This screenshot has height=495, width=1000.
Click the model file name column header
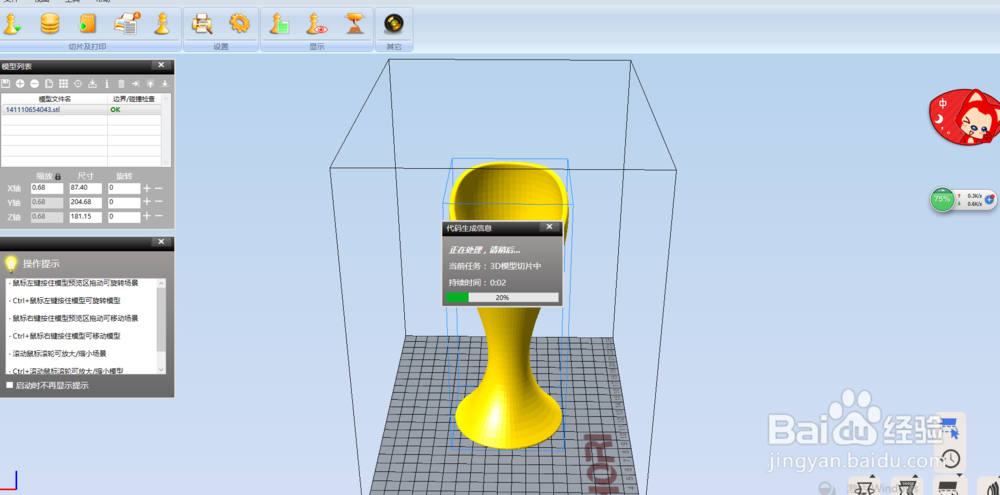tap(54, 100)
